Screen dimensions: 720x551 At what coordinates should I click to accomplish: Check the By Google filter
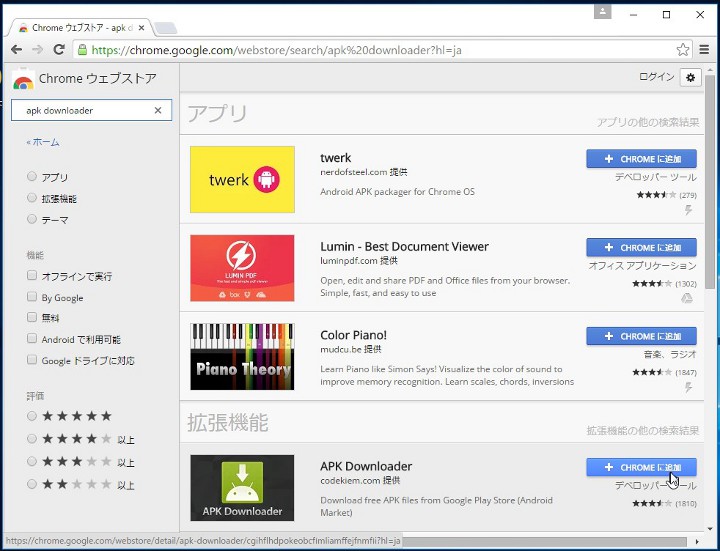(32, 297)
